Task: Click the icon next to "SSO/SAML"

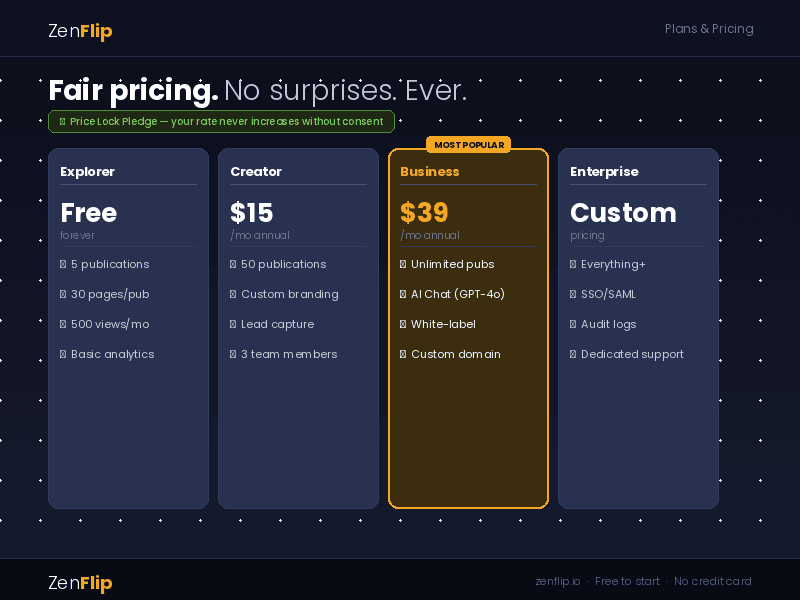Action: tap(573, 295)
